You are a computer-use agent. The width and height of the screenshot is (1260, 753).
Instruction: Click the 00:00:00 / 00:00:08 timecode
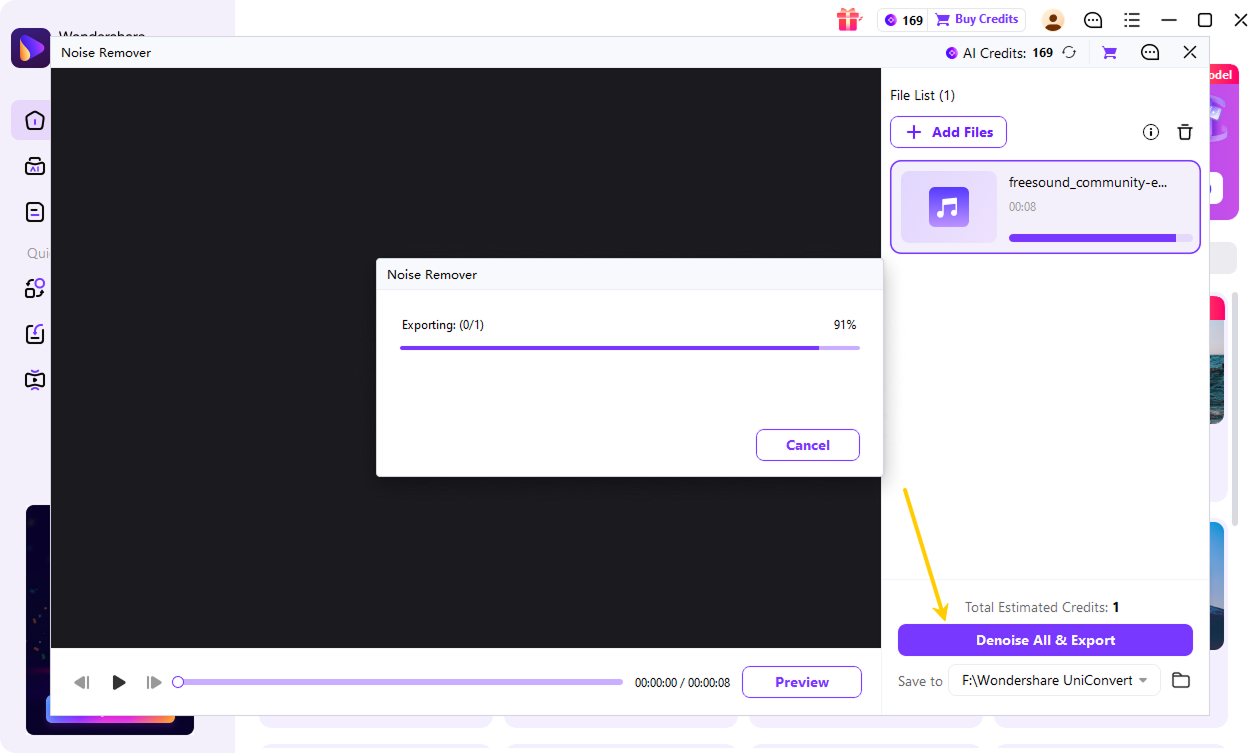(x=682, y=683)
